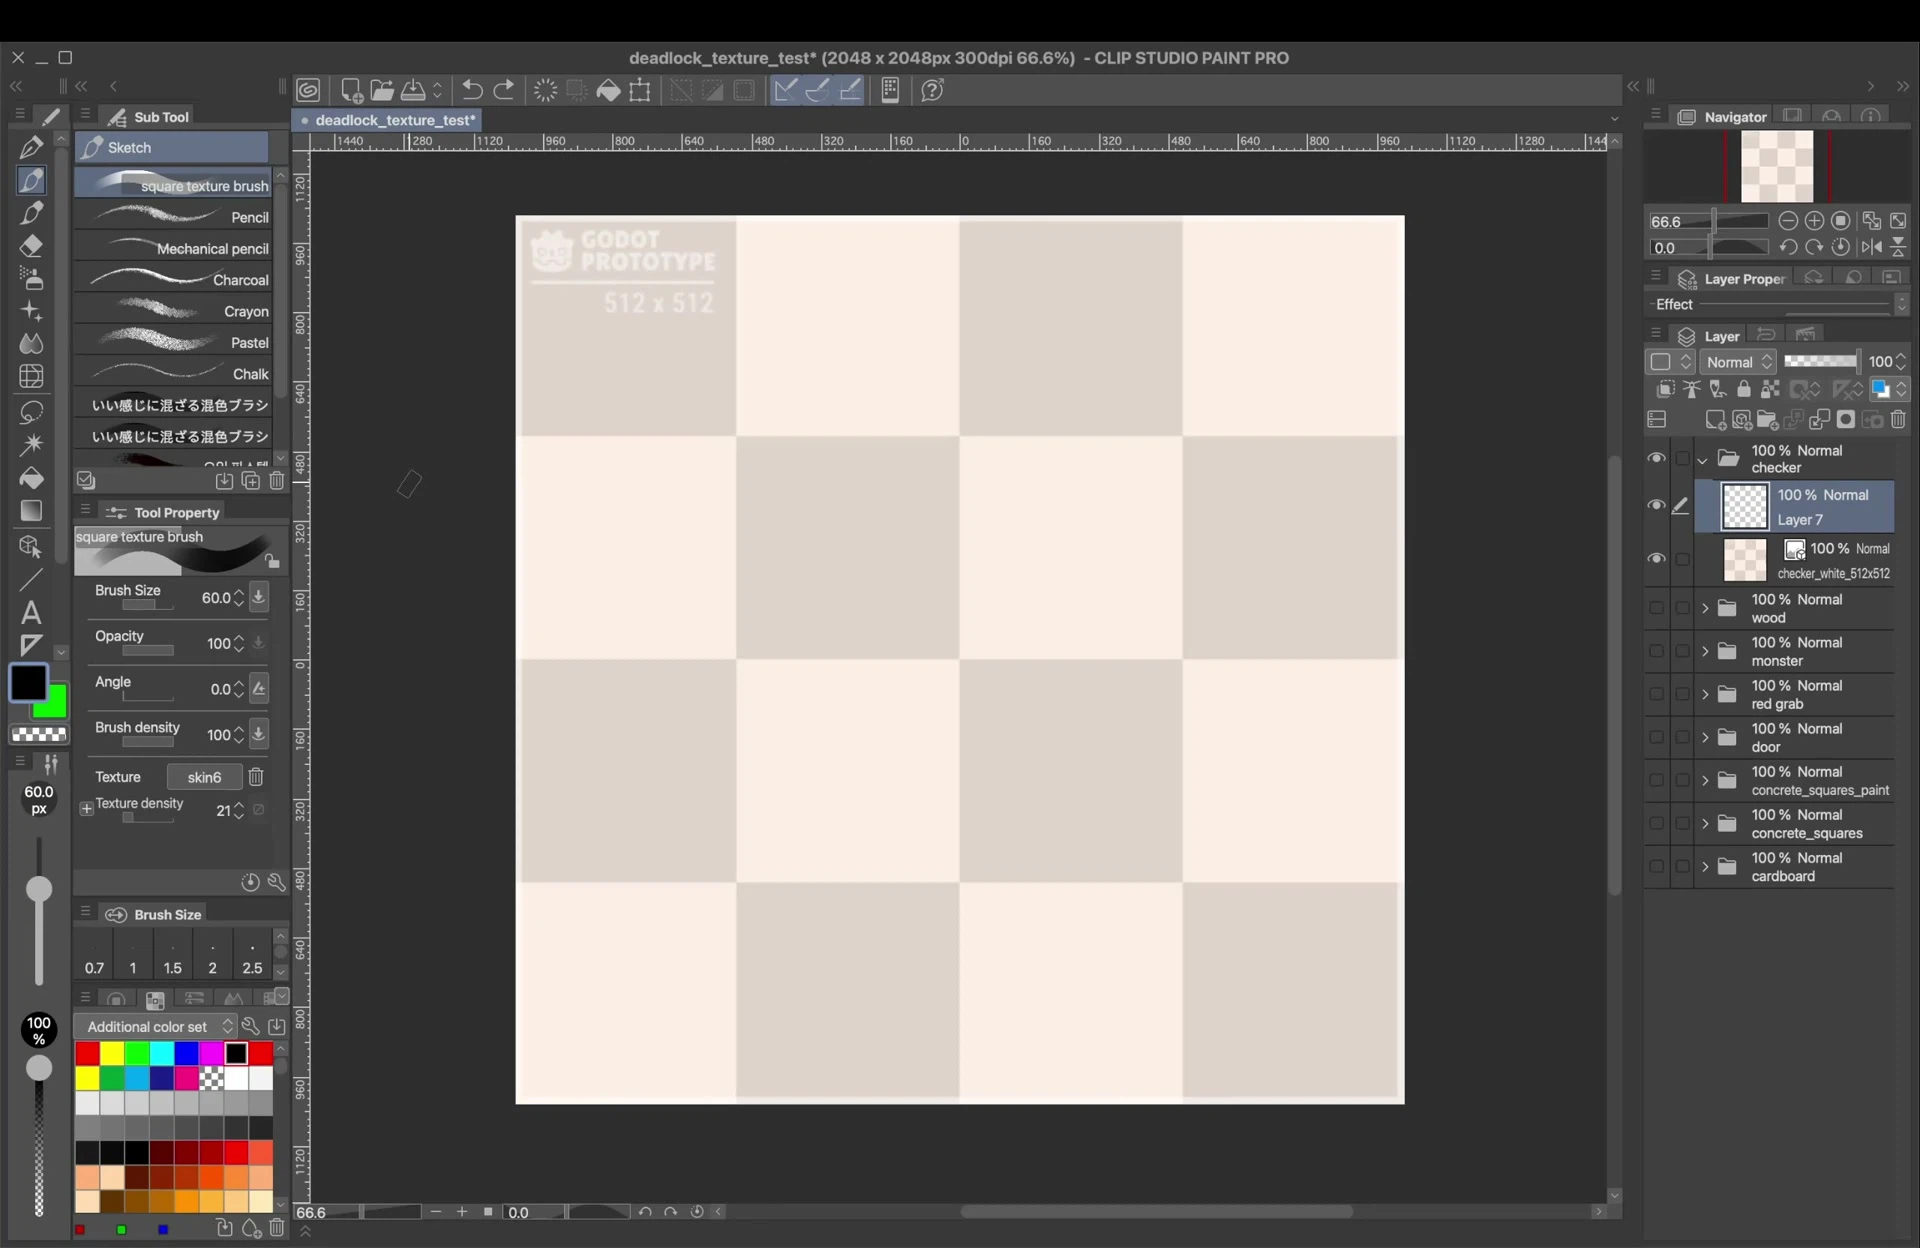Collapse the checker layer folder
Viewport: 1920px width, 1248px height.
(1702, 460)
